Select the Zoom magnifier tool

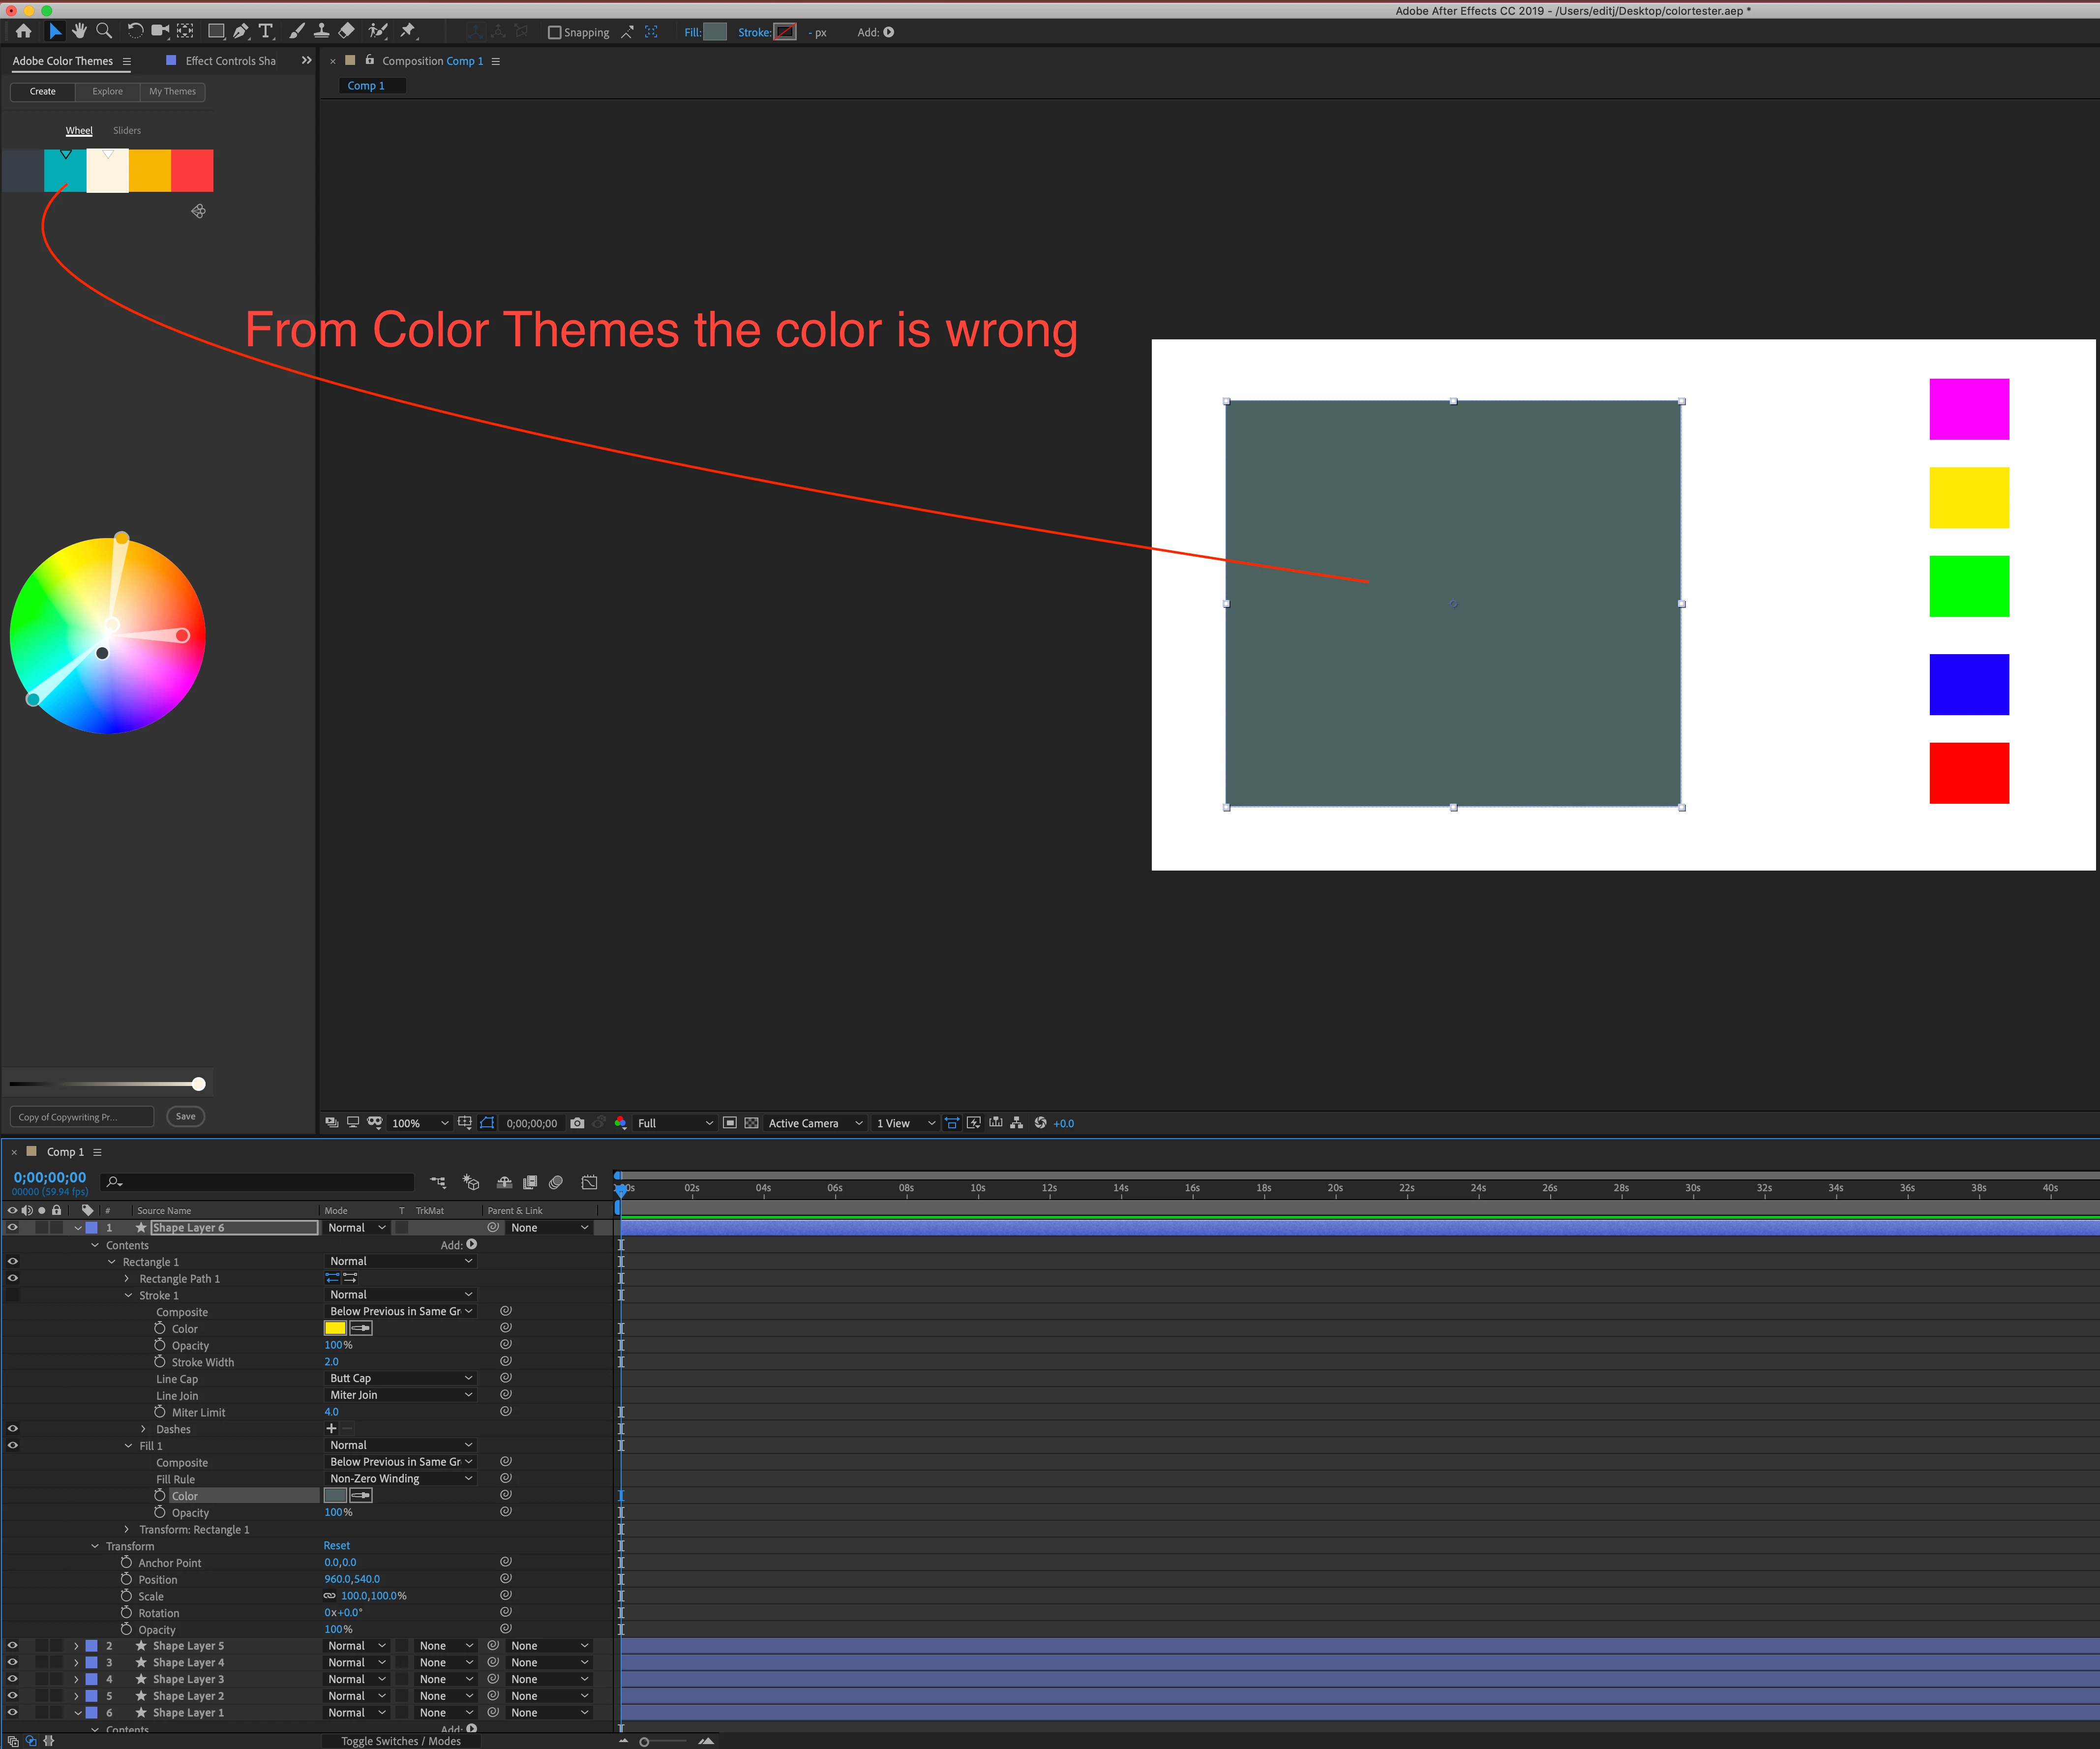(x=104, y=31)
